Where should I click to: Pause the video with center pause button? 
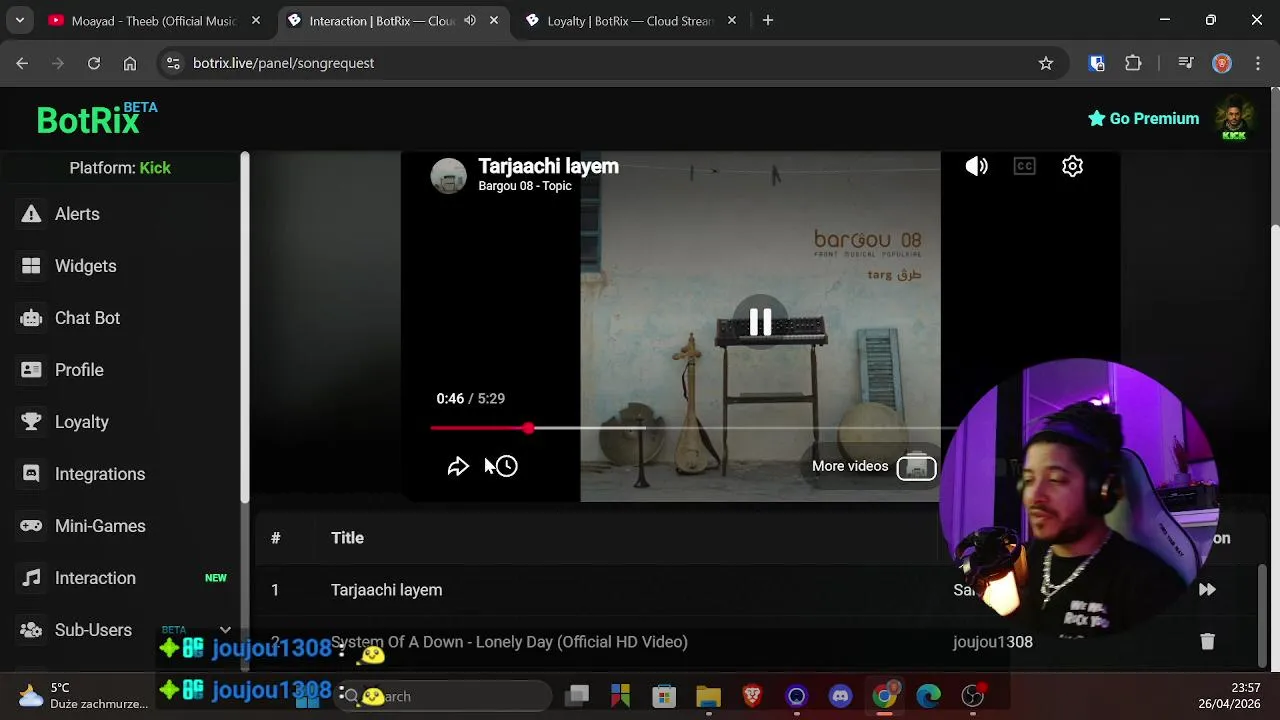pos(760,322)
